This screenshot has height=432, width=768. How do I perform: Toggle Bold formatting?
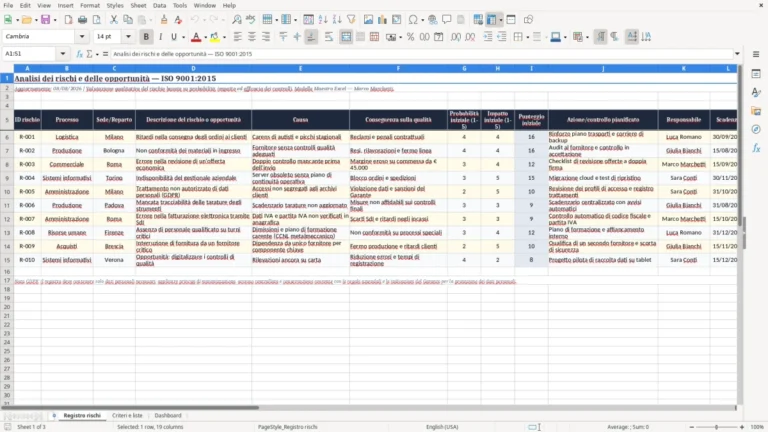(146, 37)
